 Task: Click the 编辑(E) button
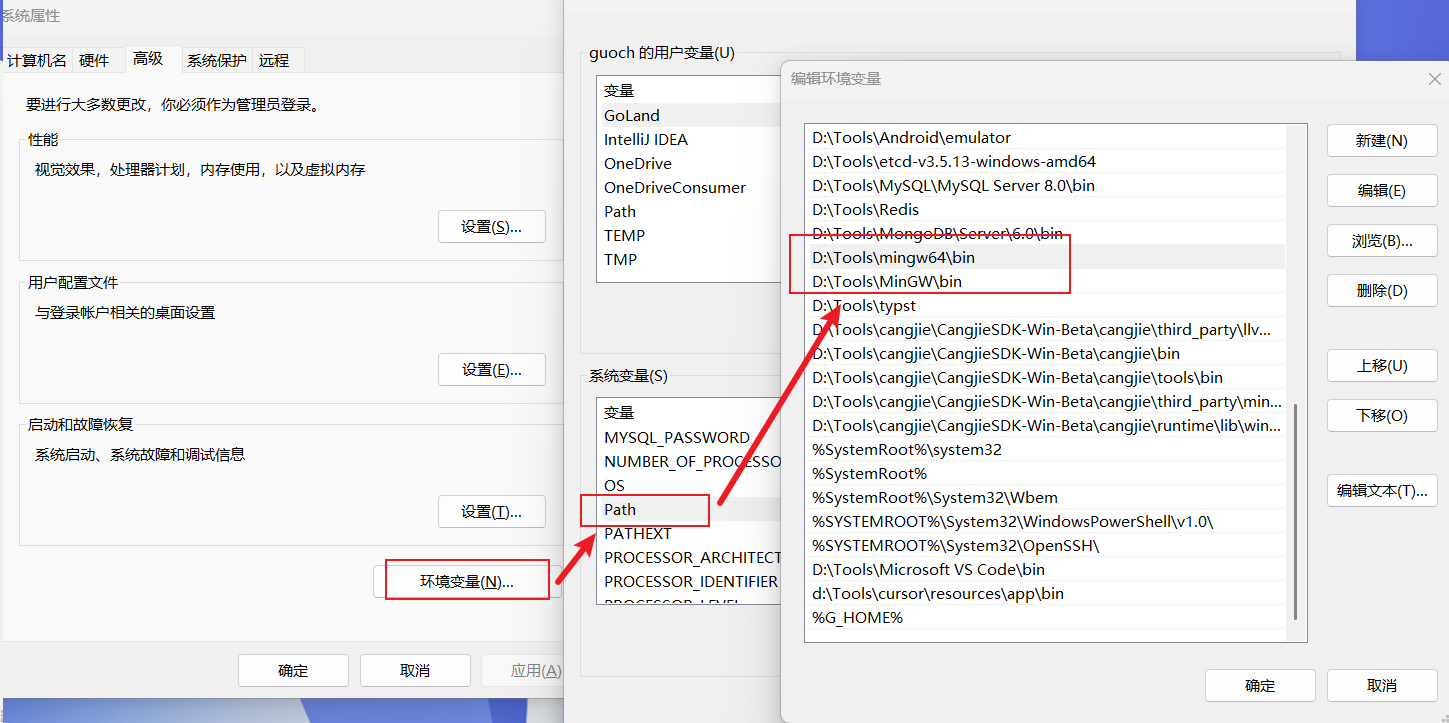(1381, 191)
